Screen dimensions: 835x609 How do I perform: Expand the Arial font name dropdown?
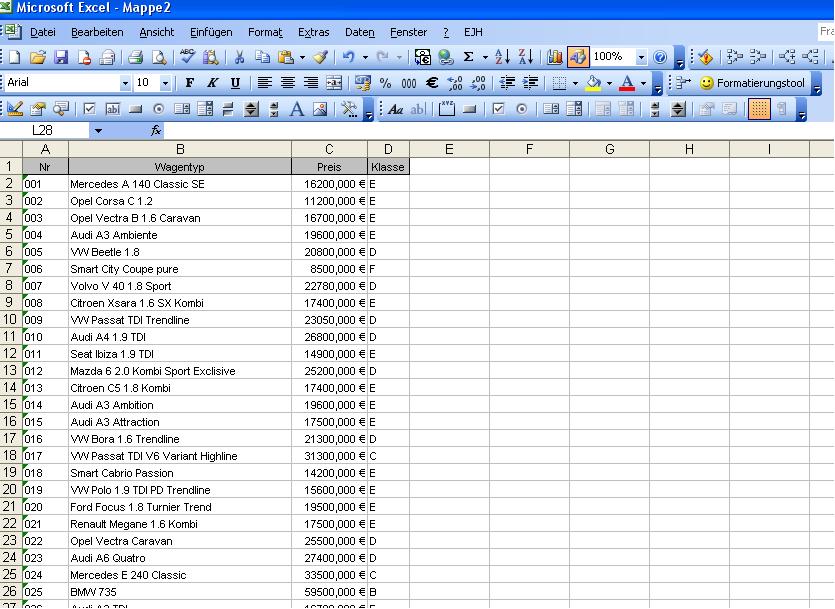click(125, 83)
